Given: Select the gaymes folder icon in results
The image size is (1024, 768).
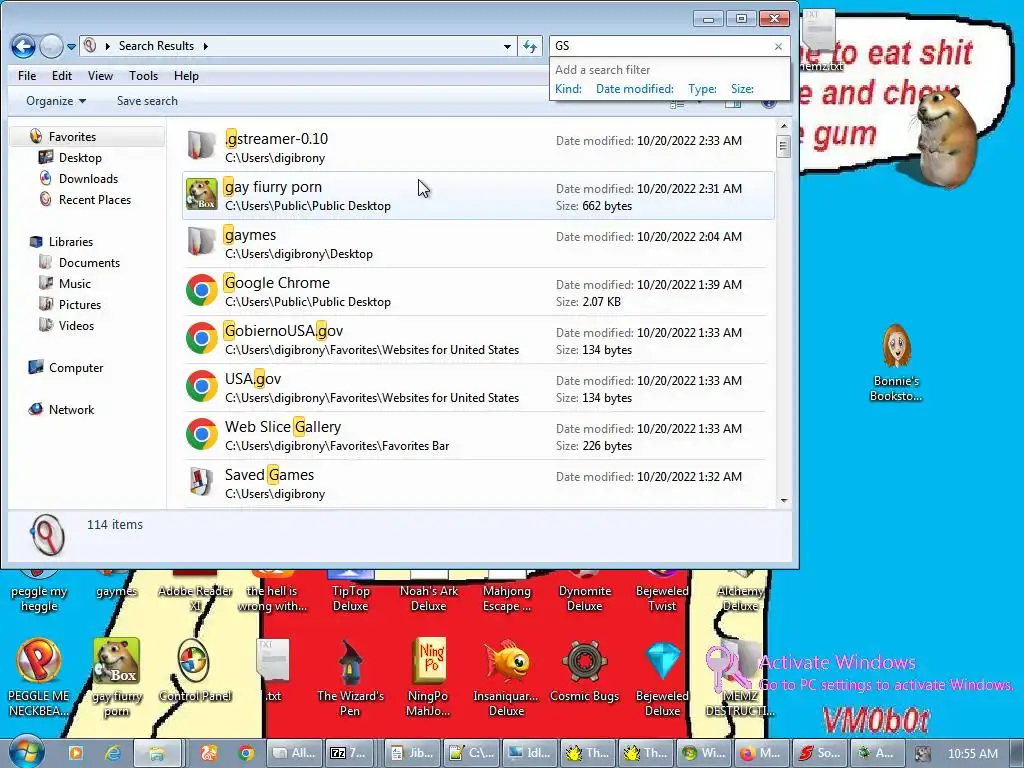Looking at the screenshot, I should (x=201, y=242).
